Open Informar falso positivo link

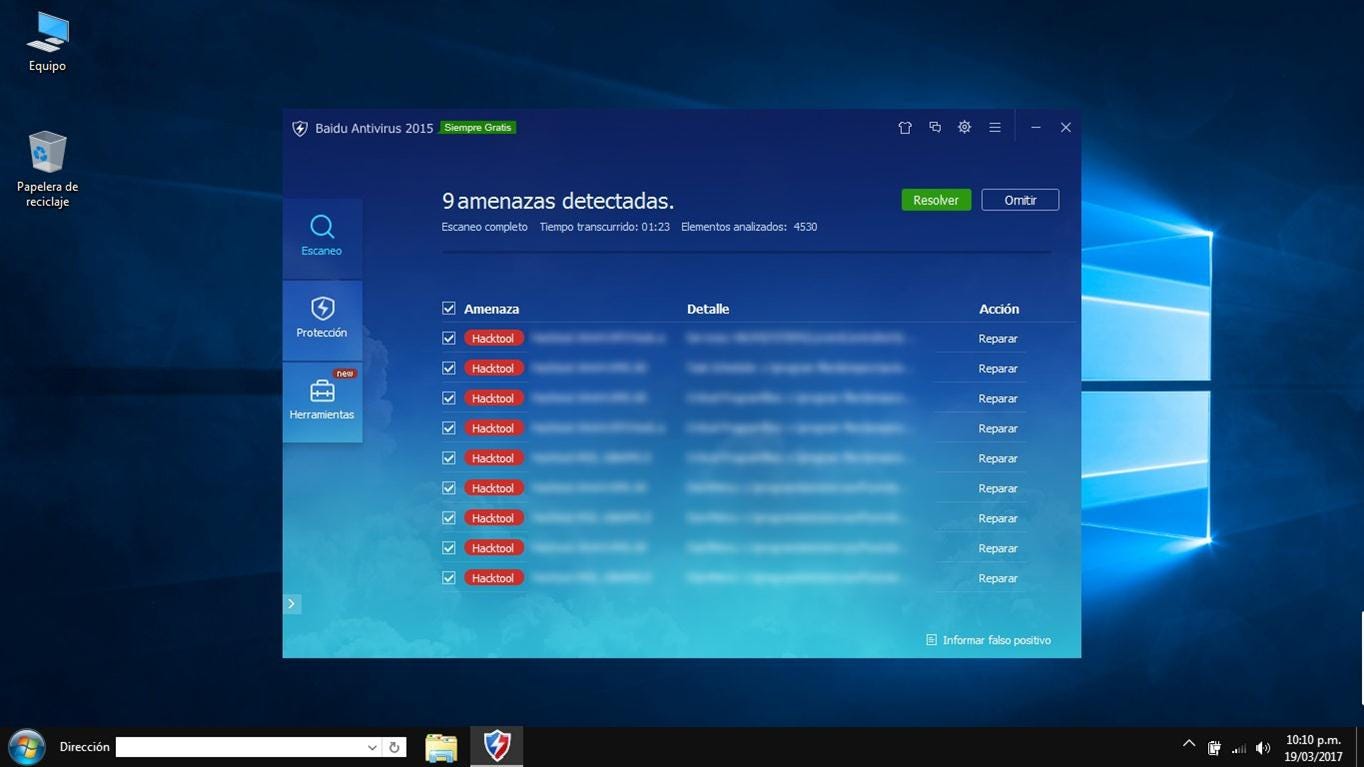pos(988,640)
